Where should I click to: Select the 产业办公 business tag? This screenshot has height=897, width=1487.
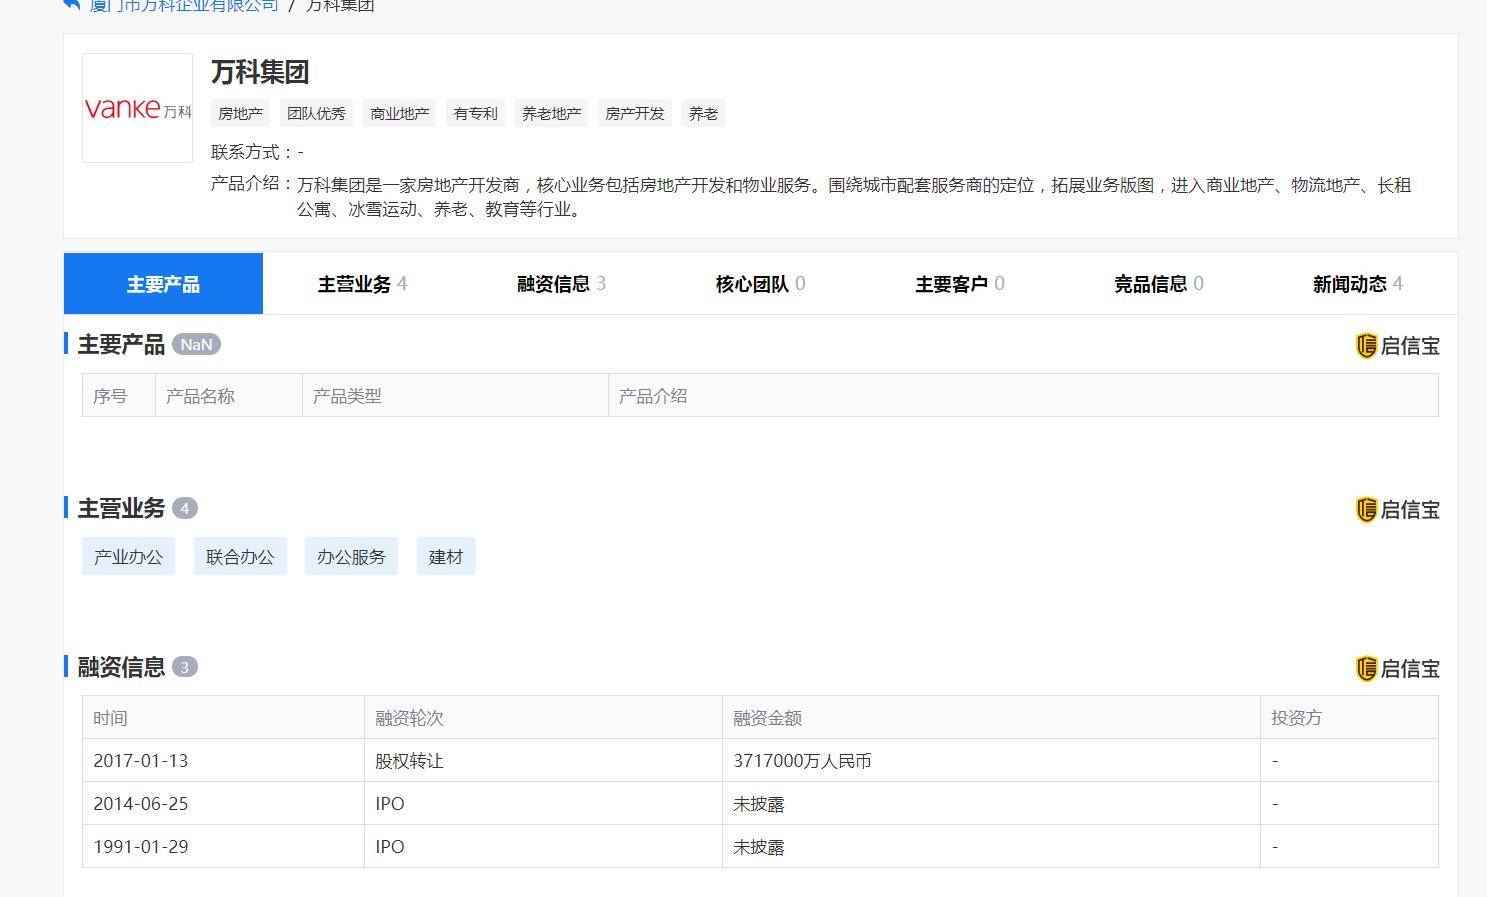click(128, 557)
